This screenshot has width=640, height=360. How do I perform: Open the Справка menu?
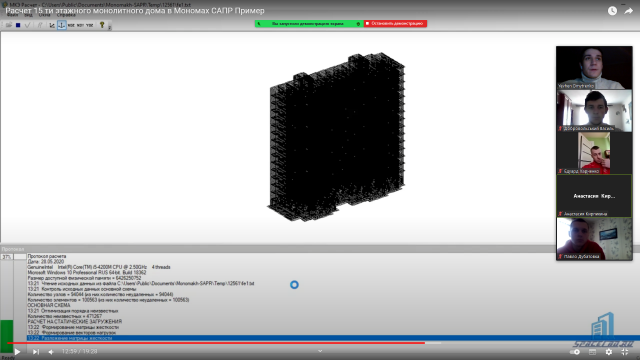(66, 15)
